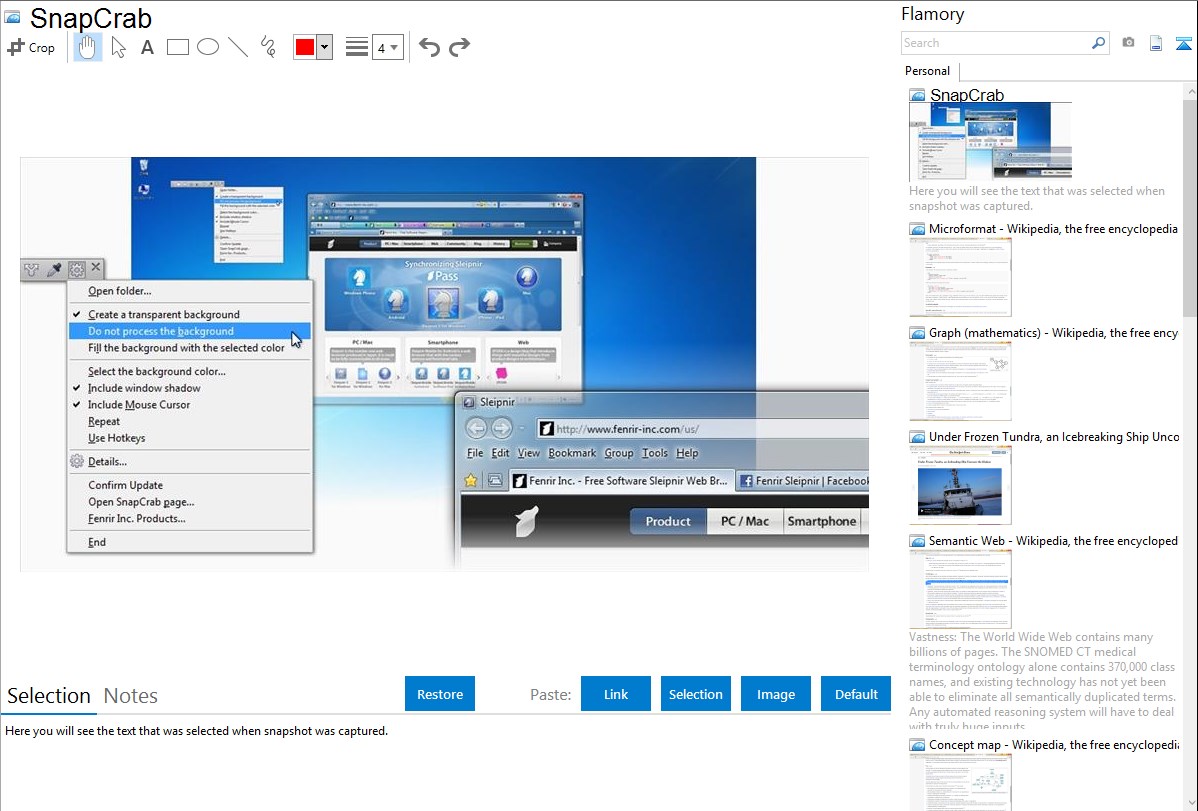Switch to the Selection tab
The height and width of the screenshot is (811, 1198).
click(49, 696)
